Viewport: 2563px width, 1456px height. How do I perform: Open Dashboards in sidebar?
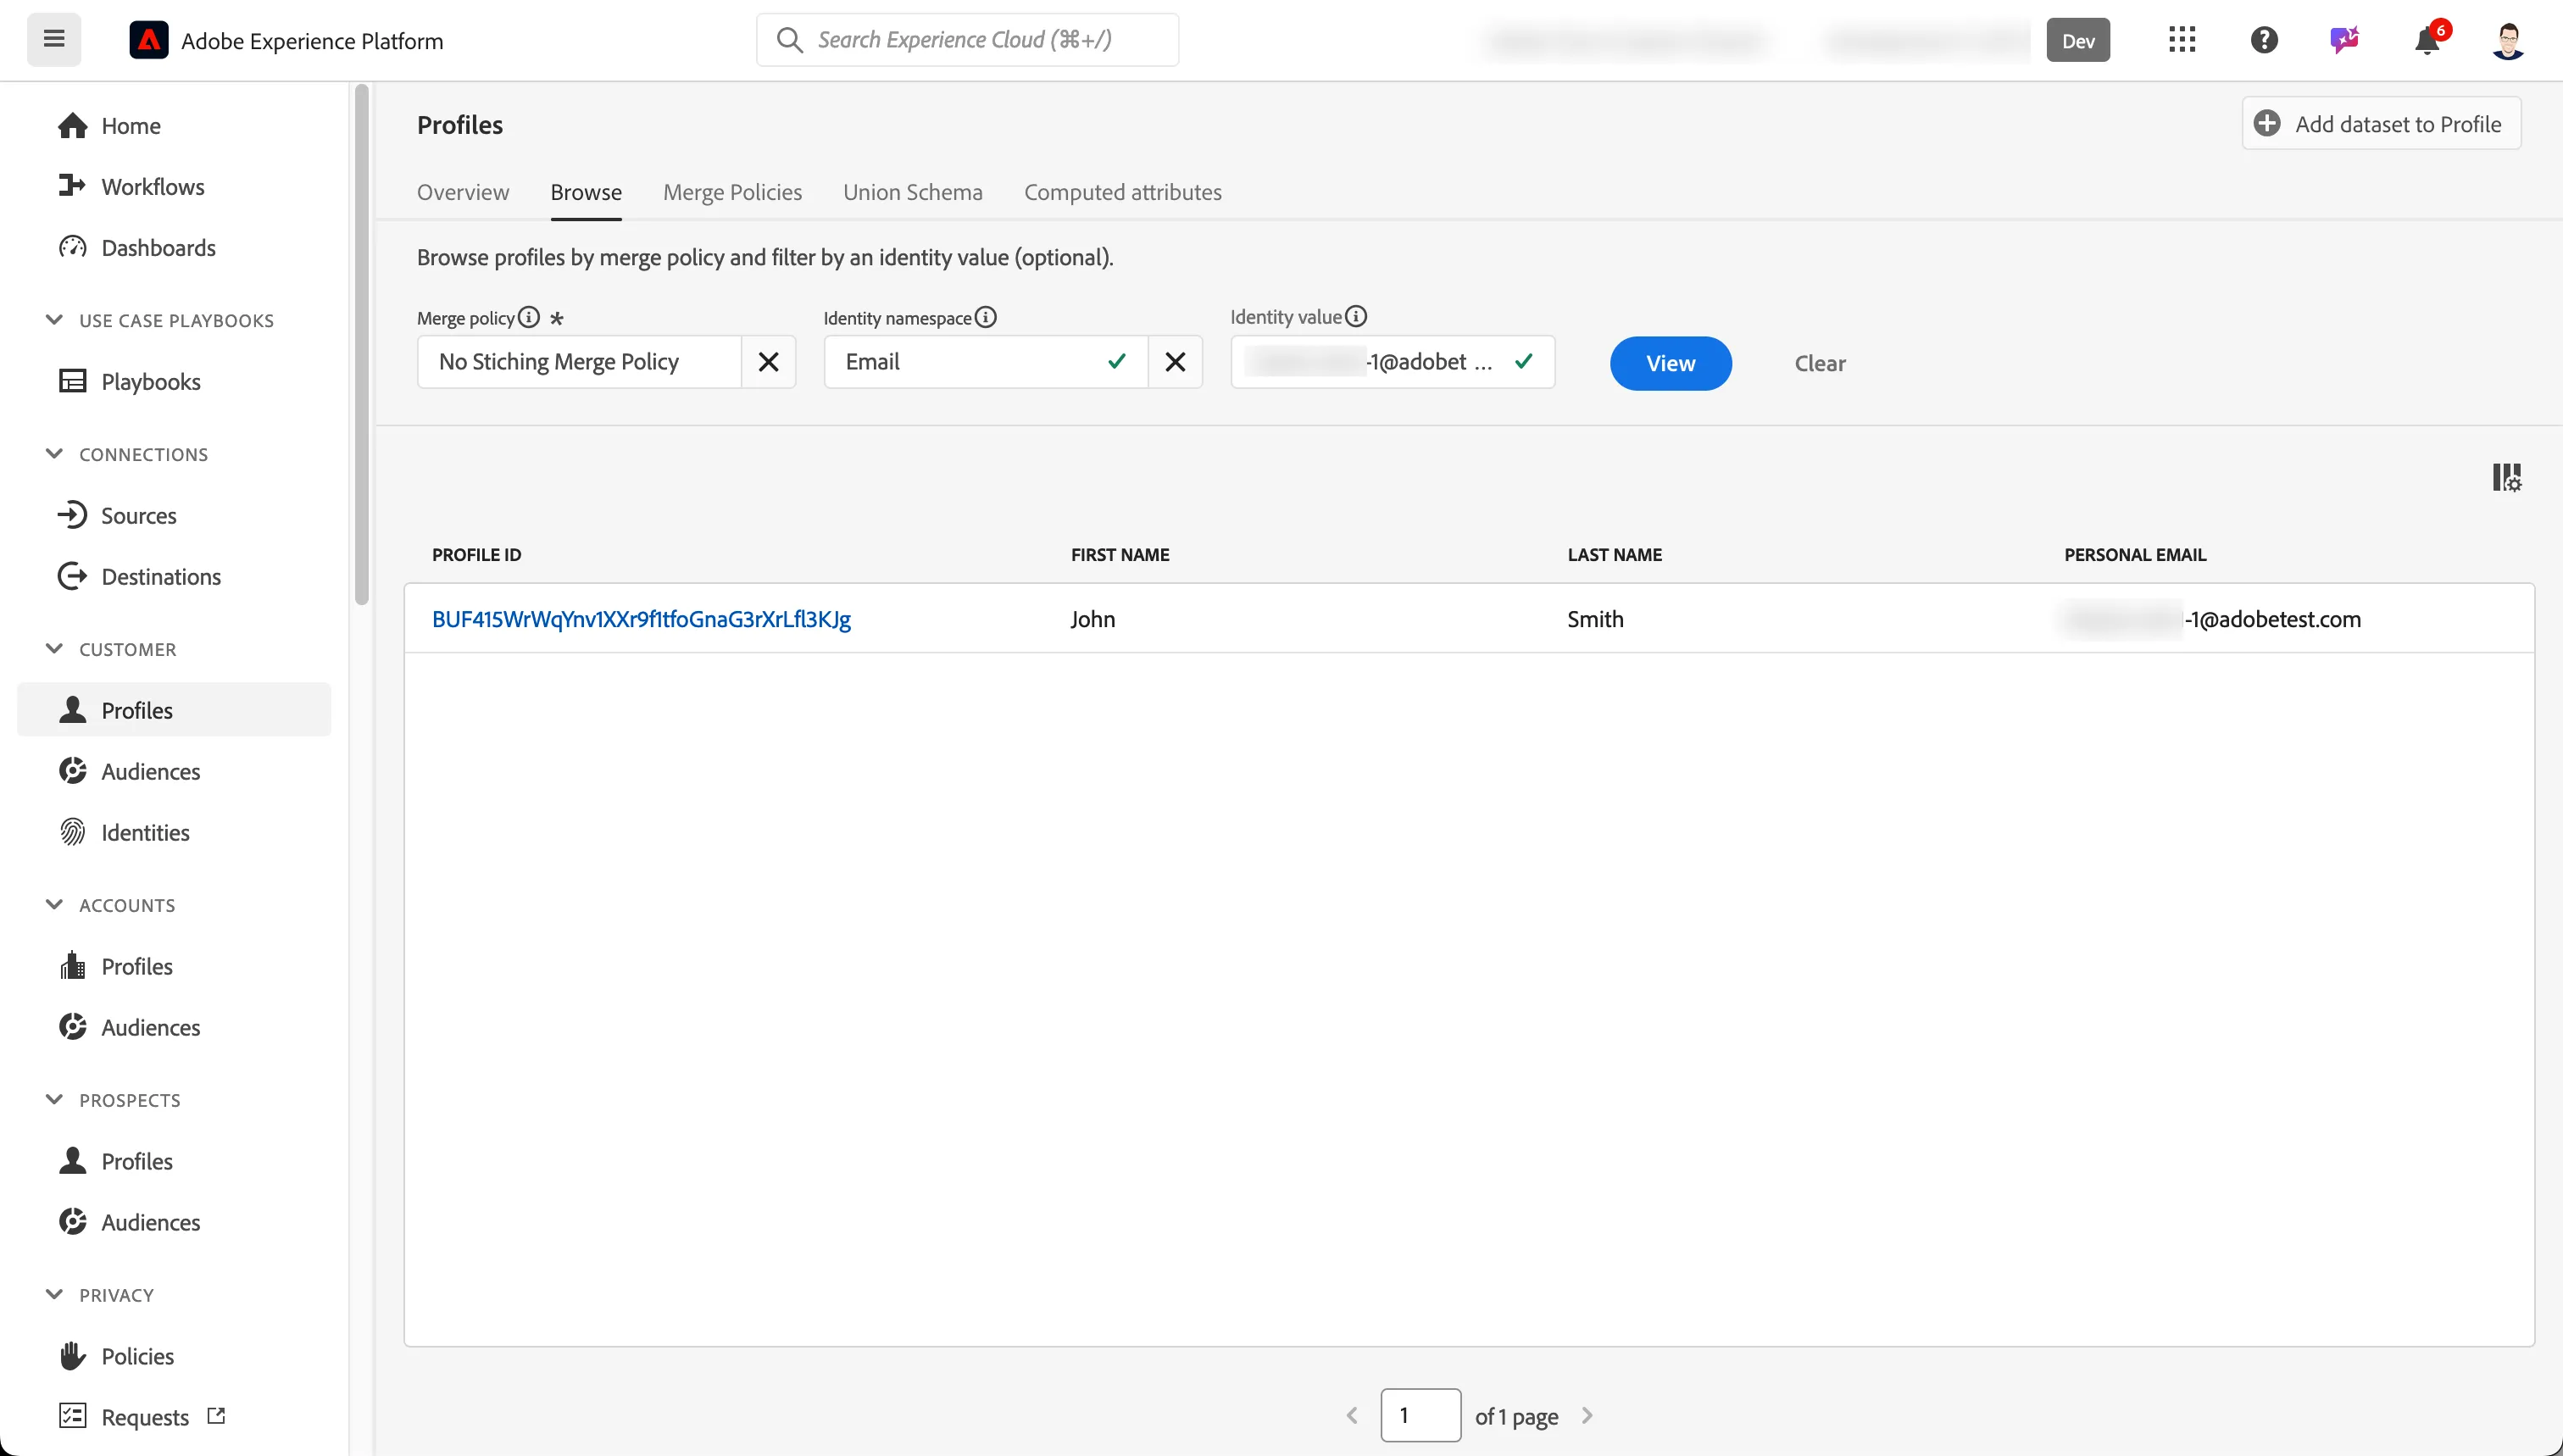pyautogui.click(x=174, y=248)
